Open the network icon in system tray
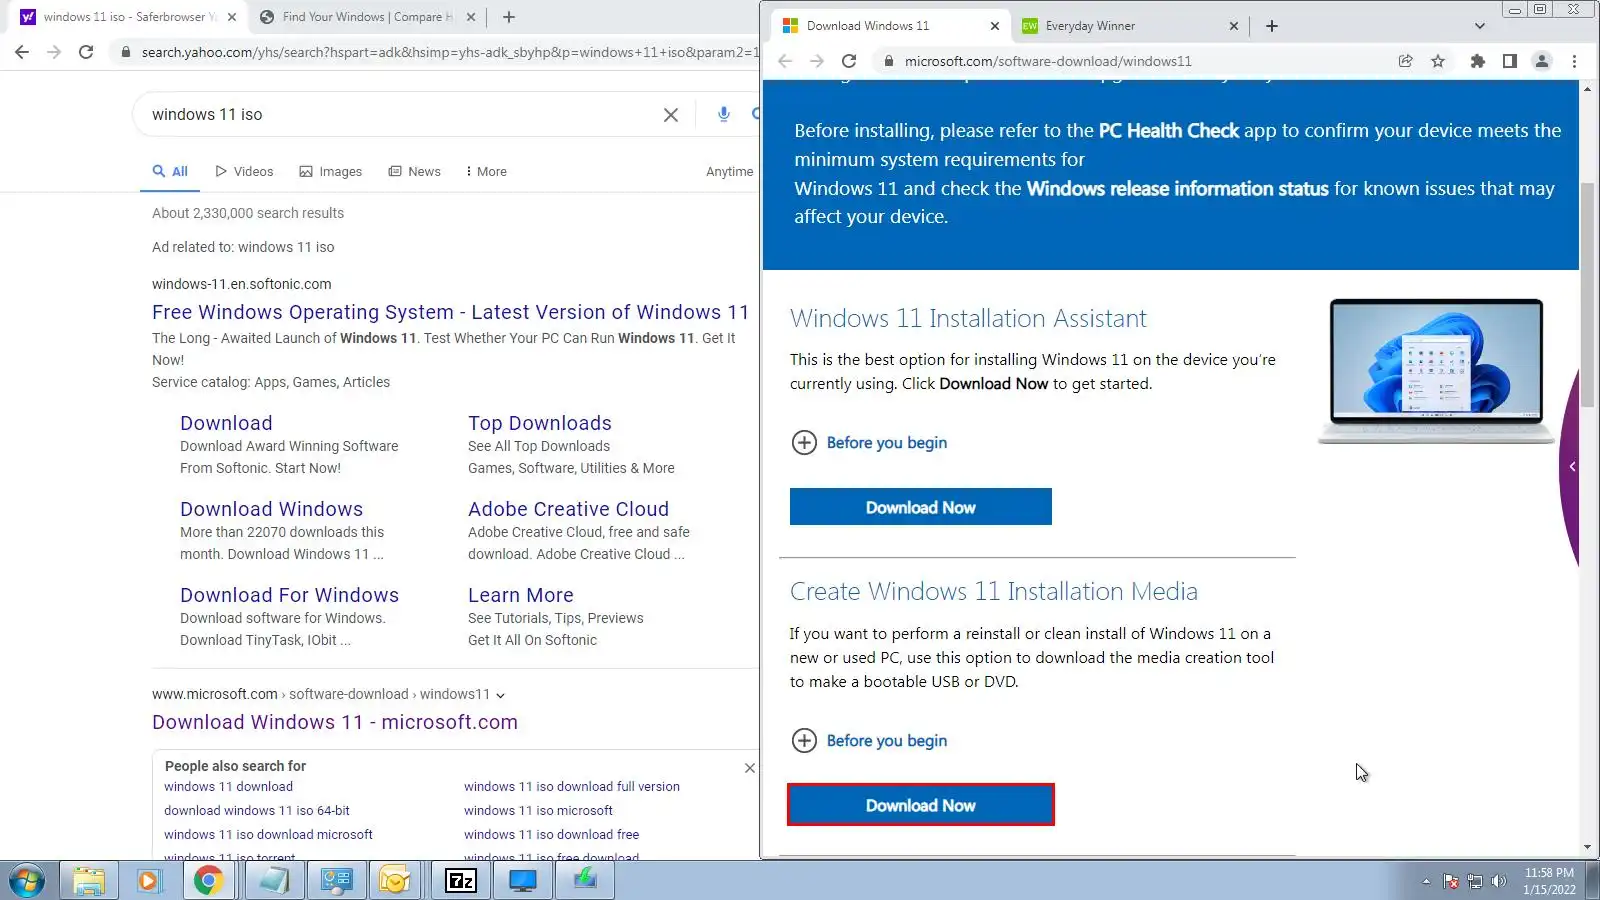 click(1474, 882)
